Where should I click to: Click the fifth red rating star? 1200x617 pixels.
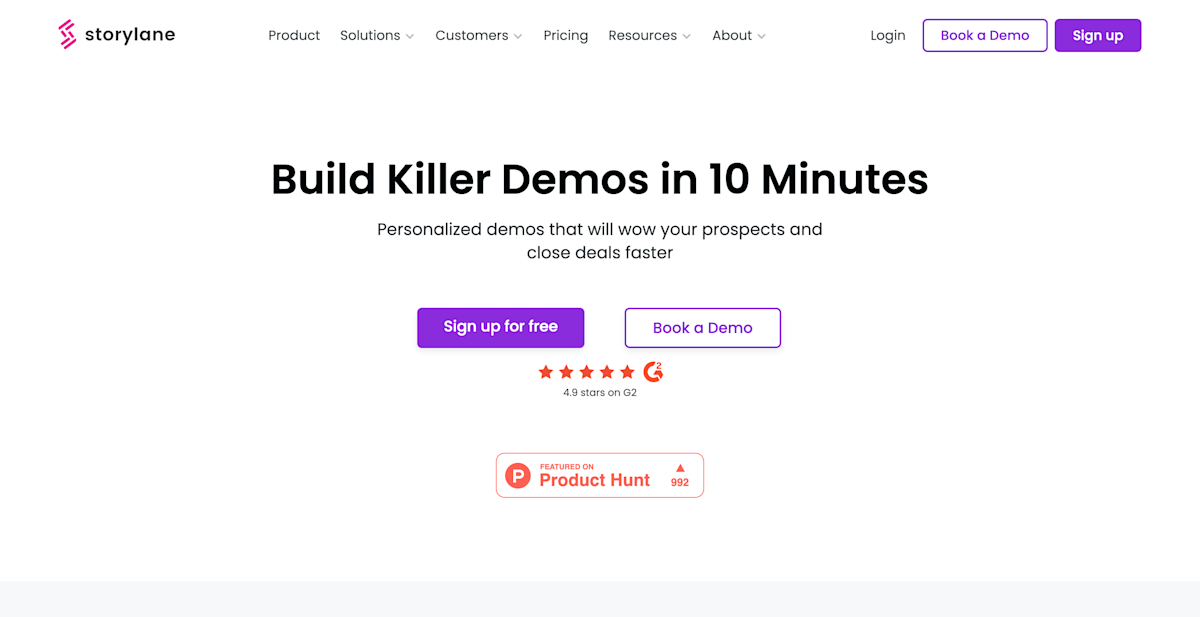tap(627, 372)
